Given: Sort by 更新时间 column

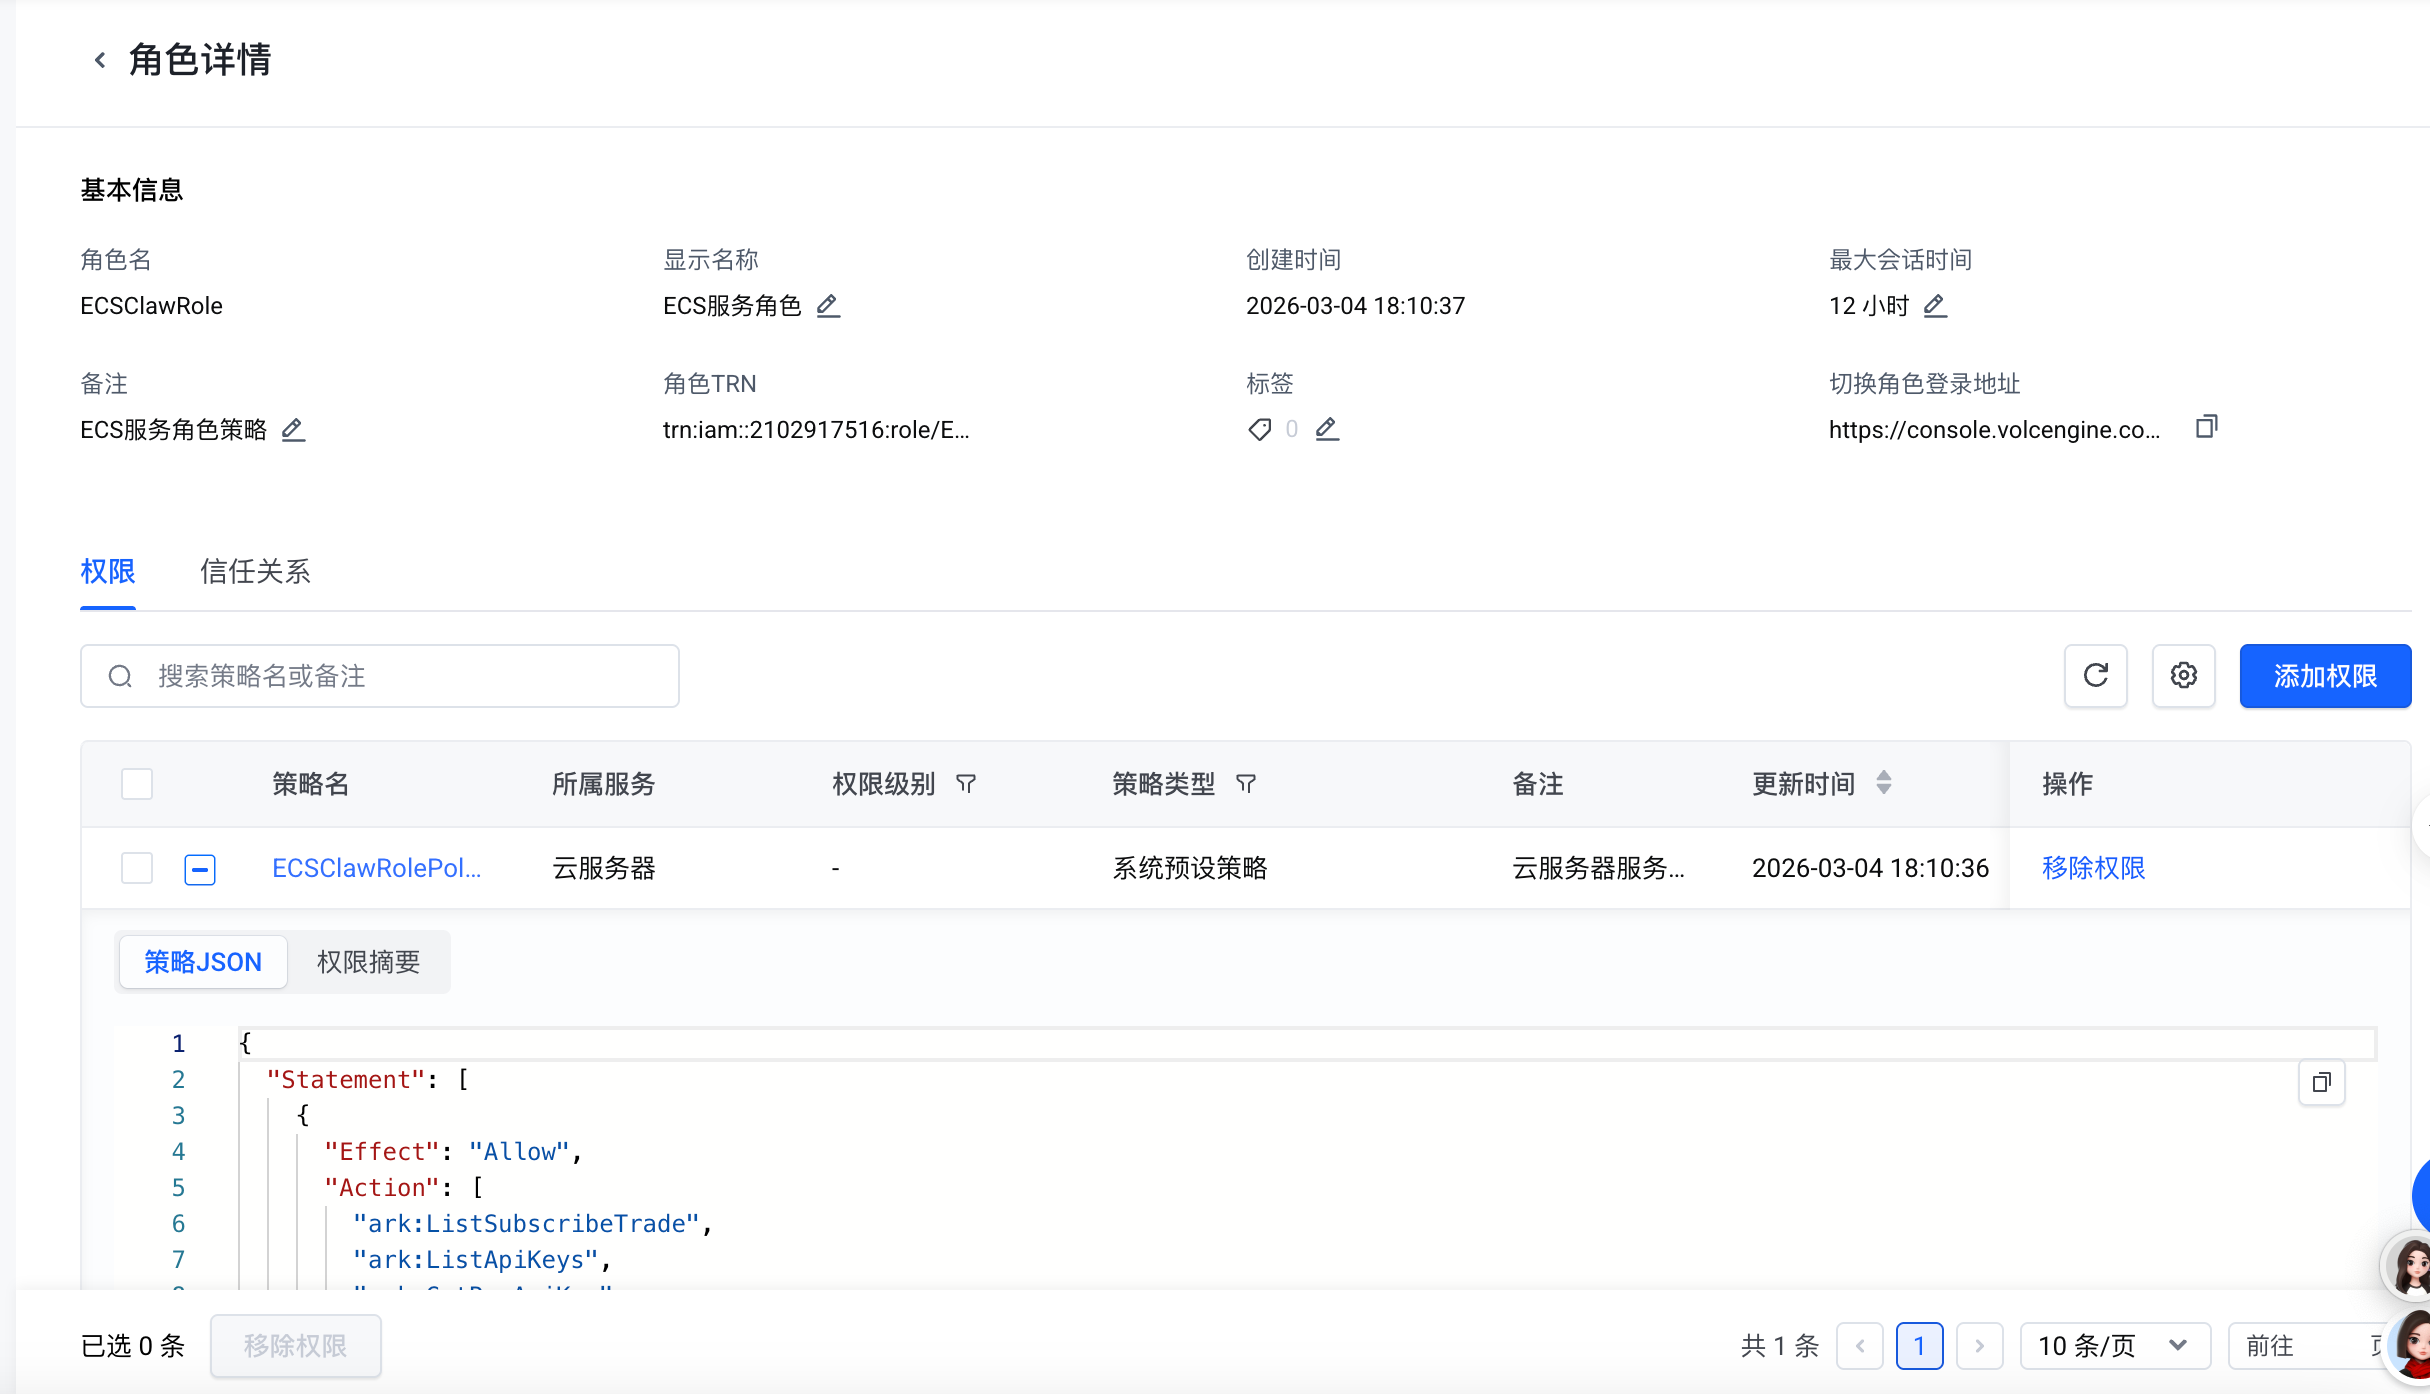Looking at the screenshot, I should pyautogui.click(x=1884, y=783).
